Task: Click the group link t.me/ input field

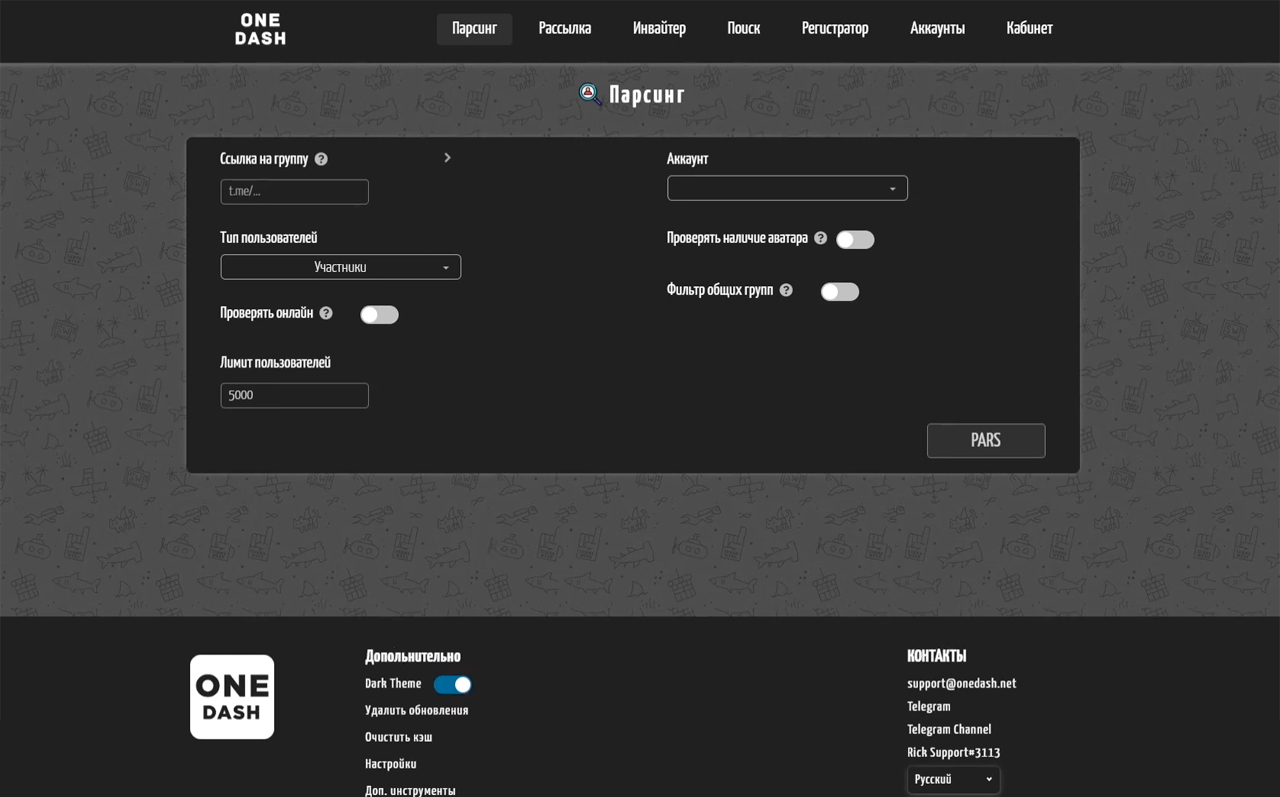Action: 294,192
